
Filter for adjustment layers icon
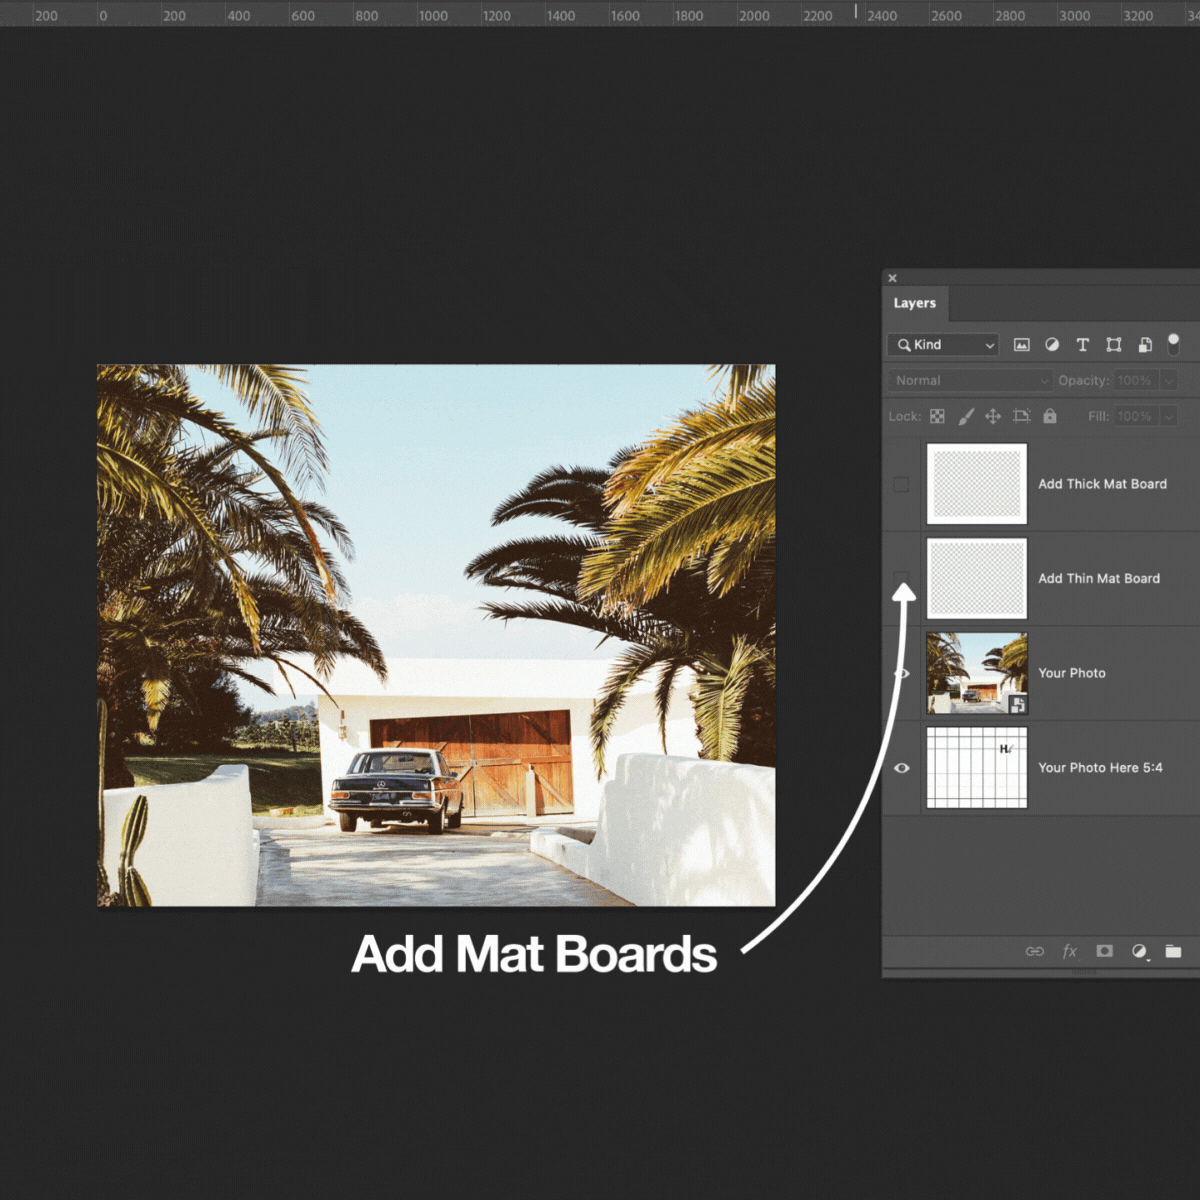click(1052, 345)
